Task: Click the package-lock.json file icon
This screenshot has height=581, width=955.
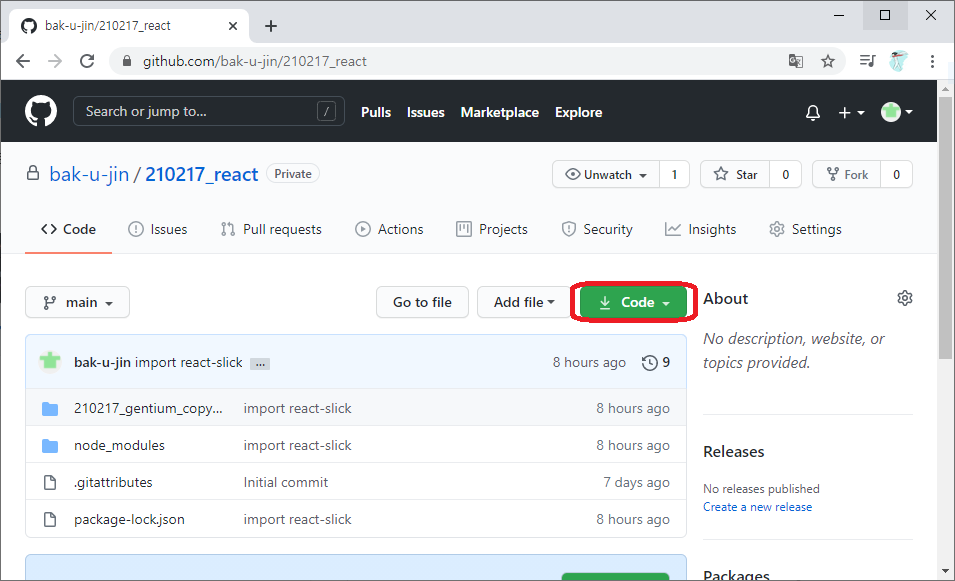Action: [x=50, y=519]
